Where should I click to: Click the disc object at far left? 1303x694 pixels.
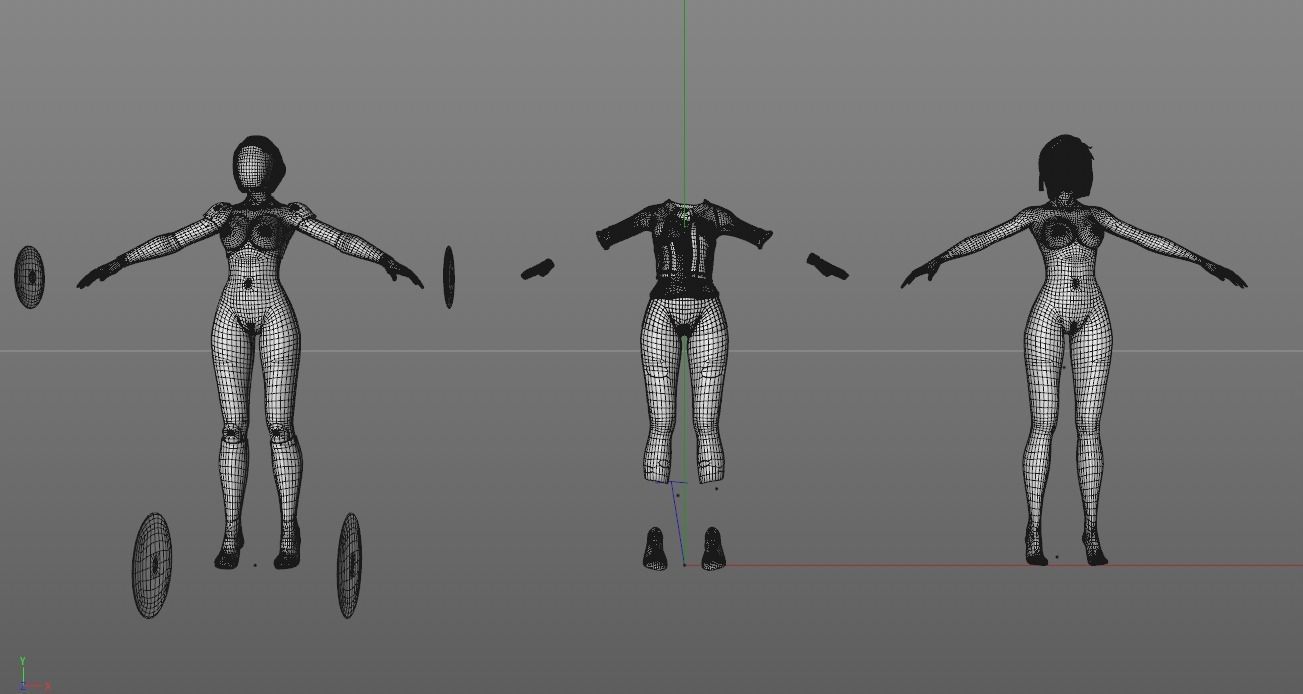pyautogui.click(x=30, y=277)
